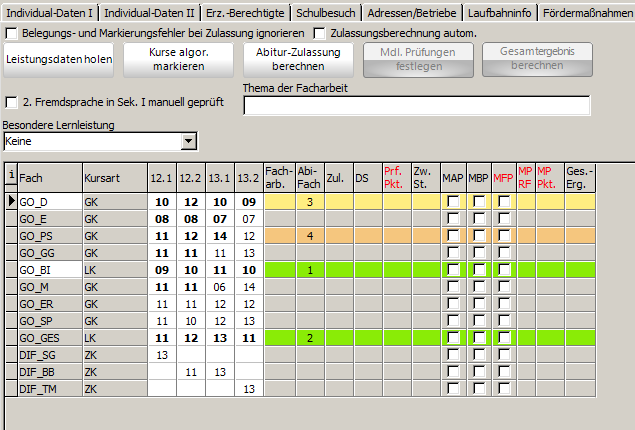Click the 13.1 grade 06 of GO_M

click(x=220, y=287)
